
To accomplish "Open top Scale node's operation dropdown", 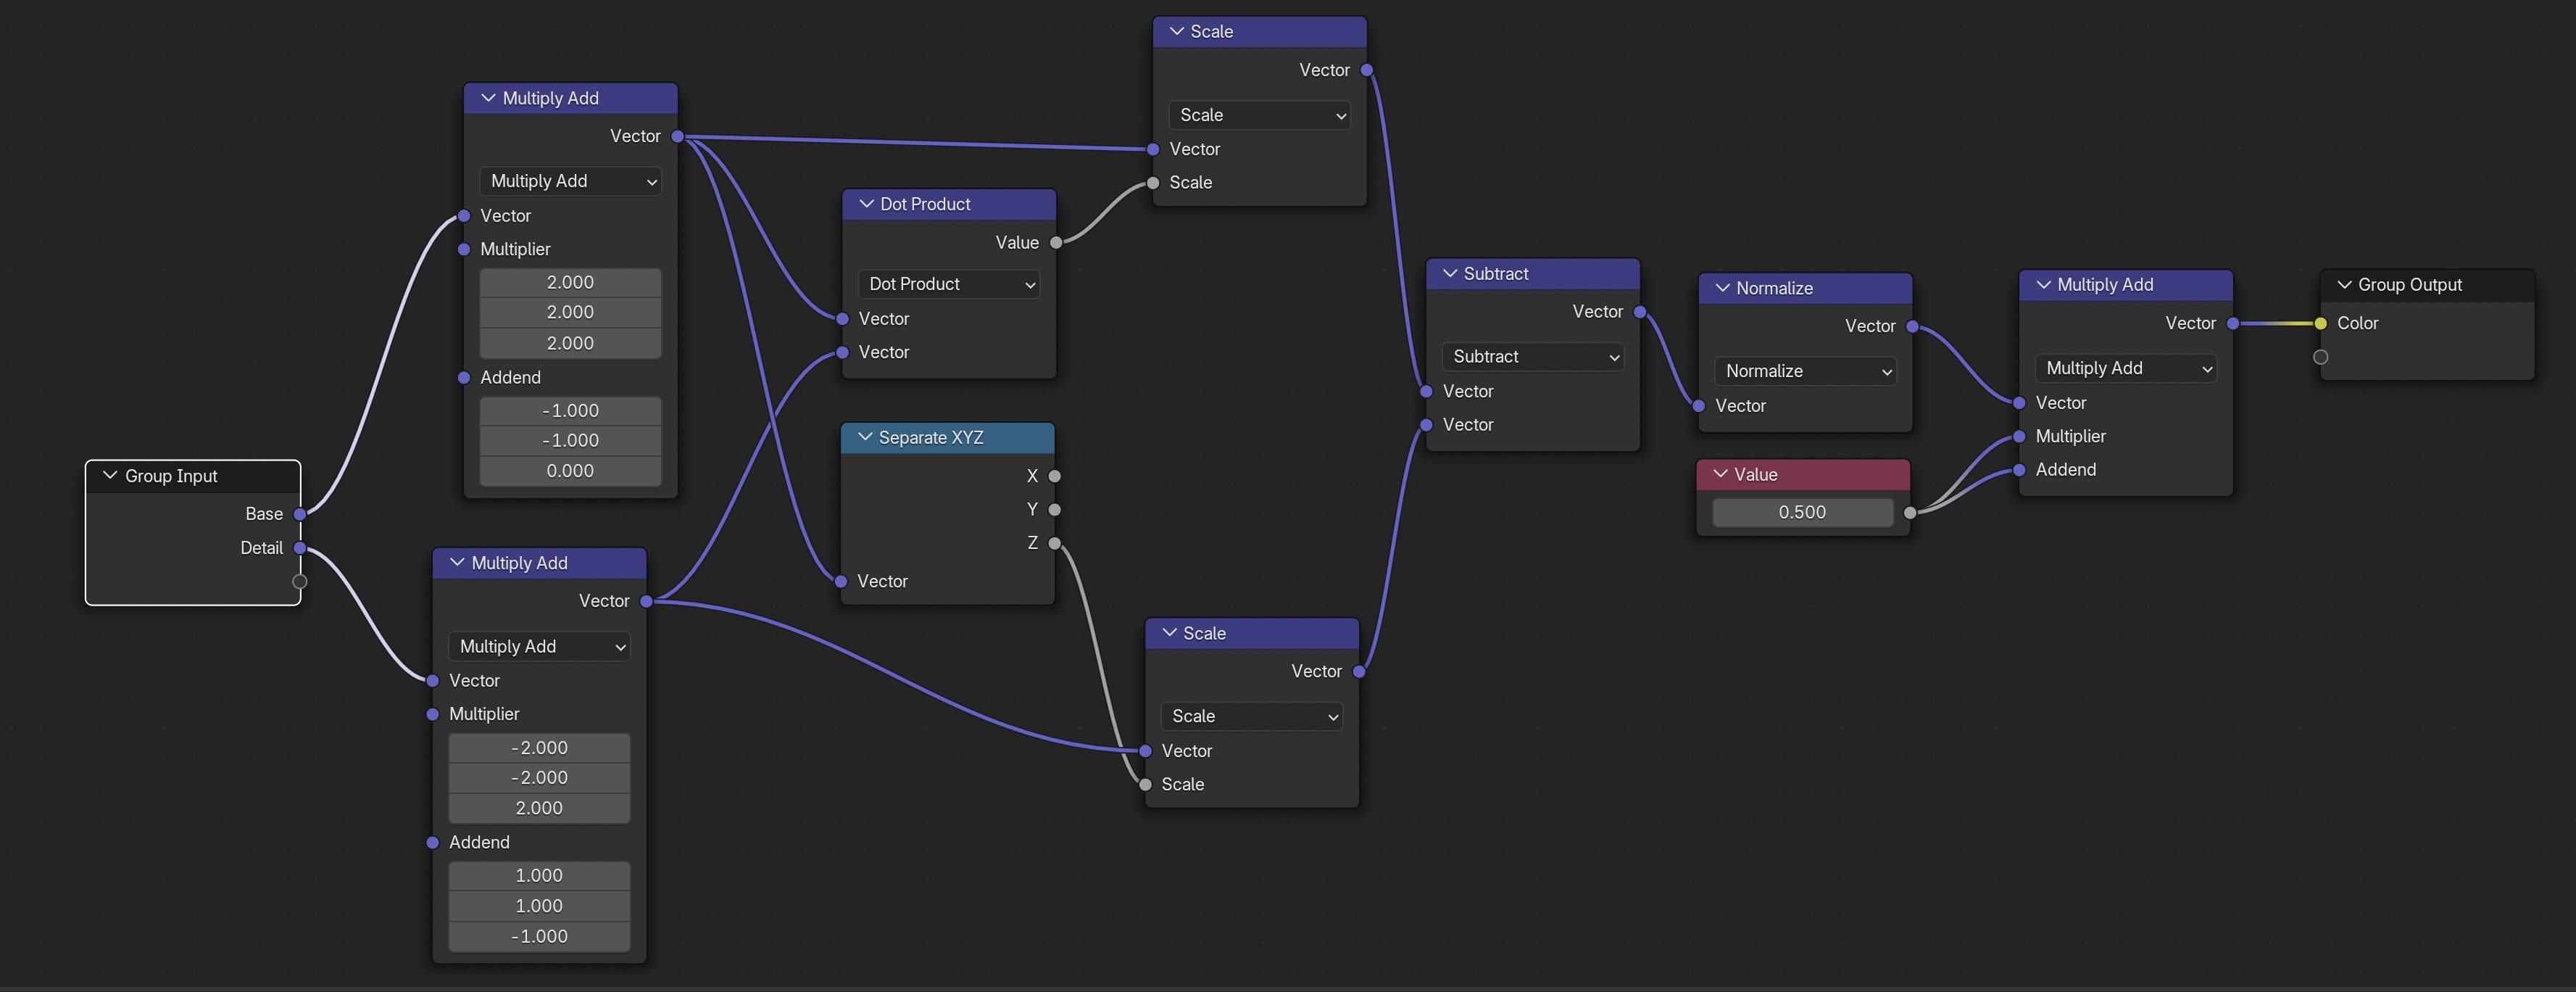I will [x=1259, y=115].
